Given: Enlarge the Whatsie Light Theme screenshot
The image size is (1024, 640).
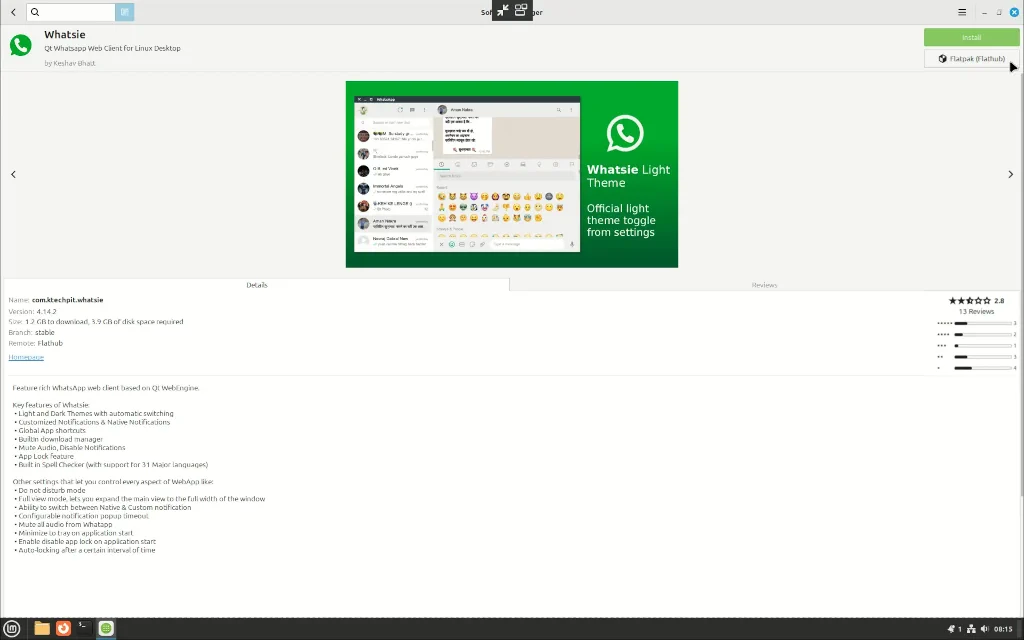Looking at the screenshot, I should 511,174.
